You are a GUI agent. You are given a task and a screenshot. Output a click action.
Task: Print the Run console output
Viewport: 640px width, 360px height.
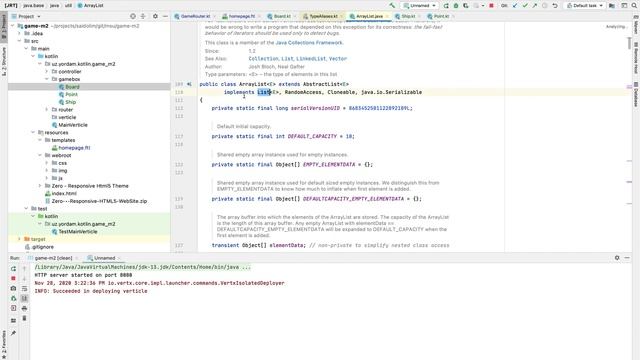pyautogui.click(x=24, y=308)
